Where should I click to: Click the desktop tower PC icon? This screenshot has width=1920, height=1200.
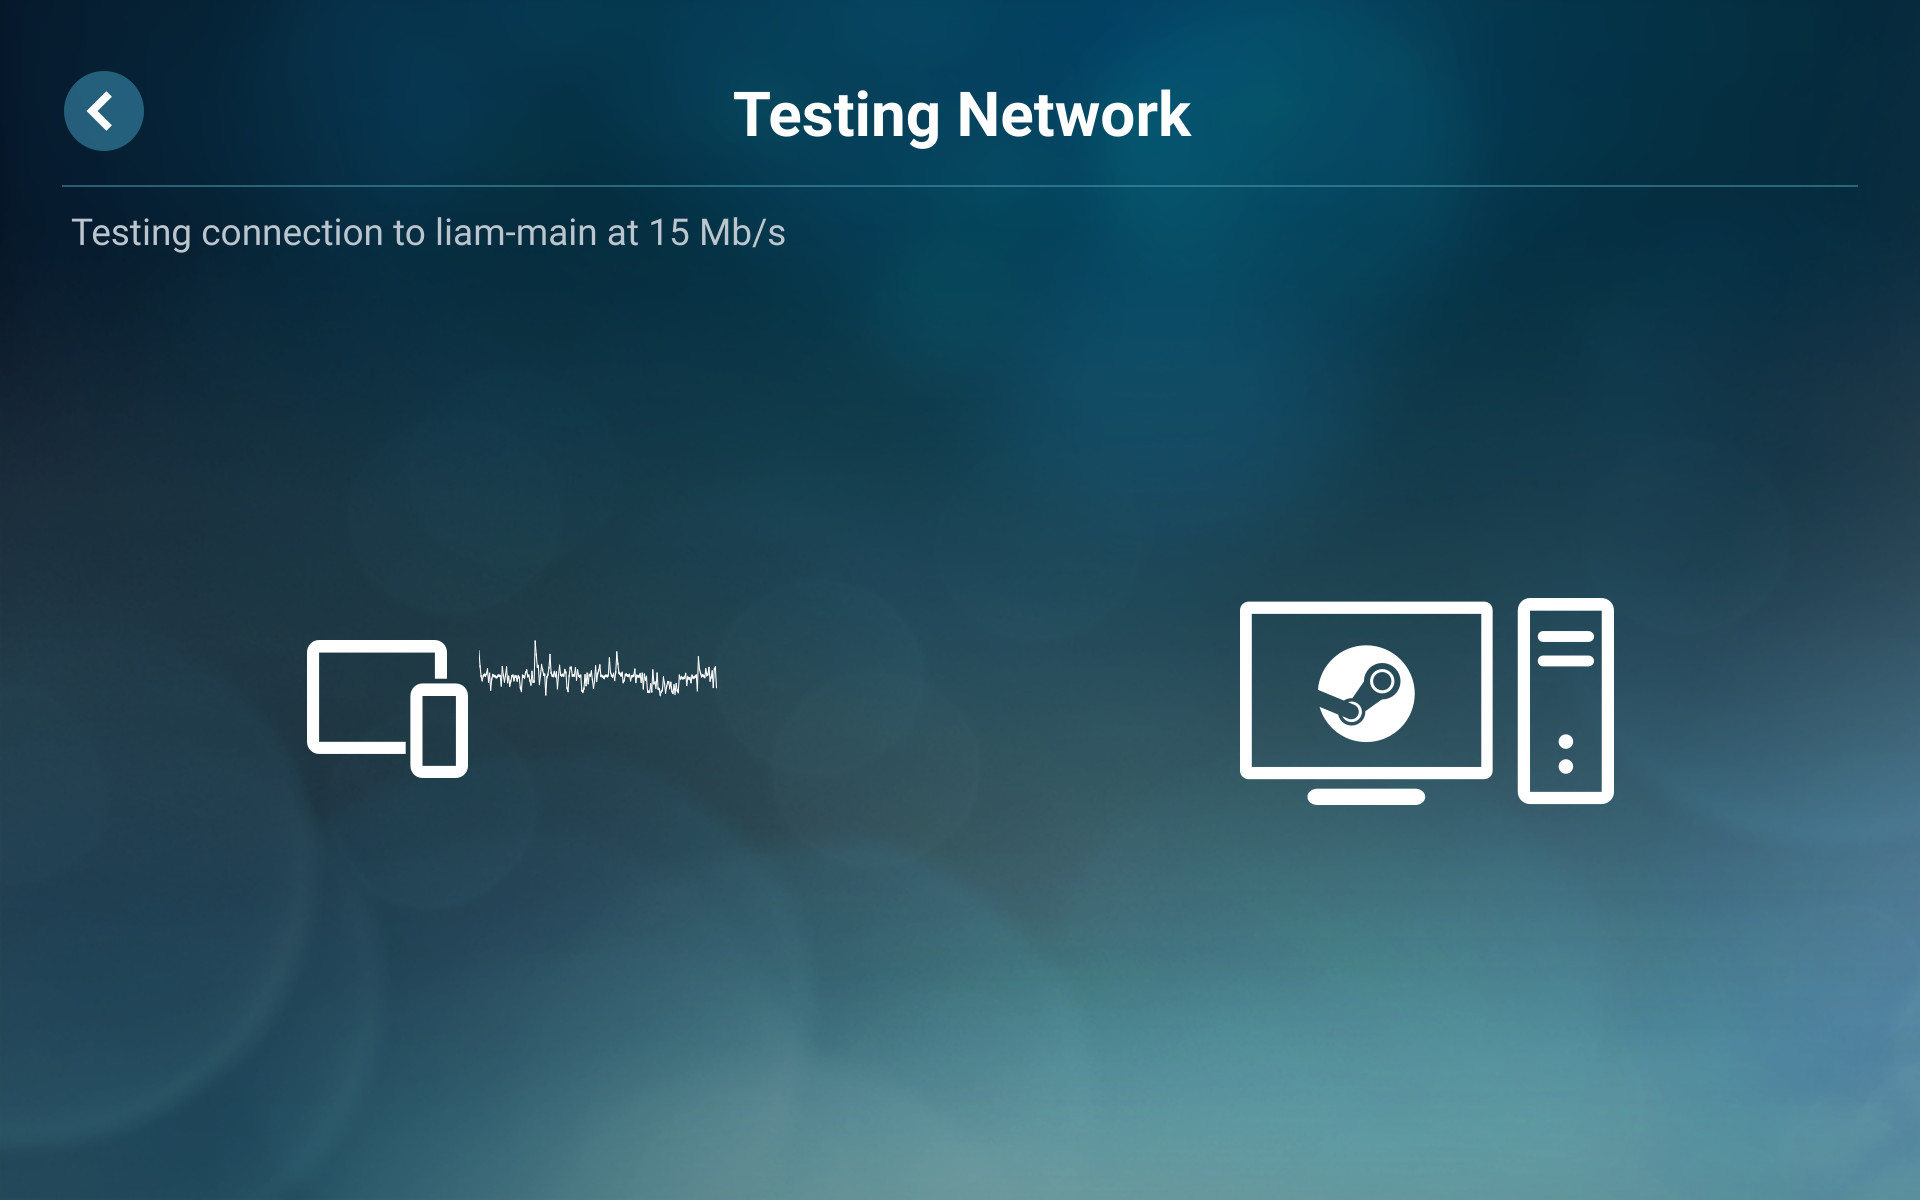[x=1565, y=701]
